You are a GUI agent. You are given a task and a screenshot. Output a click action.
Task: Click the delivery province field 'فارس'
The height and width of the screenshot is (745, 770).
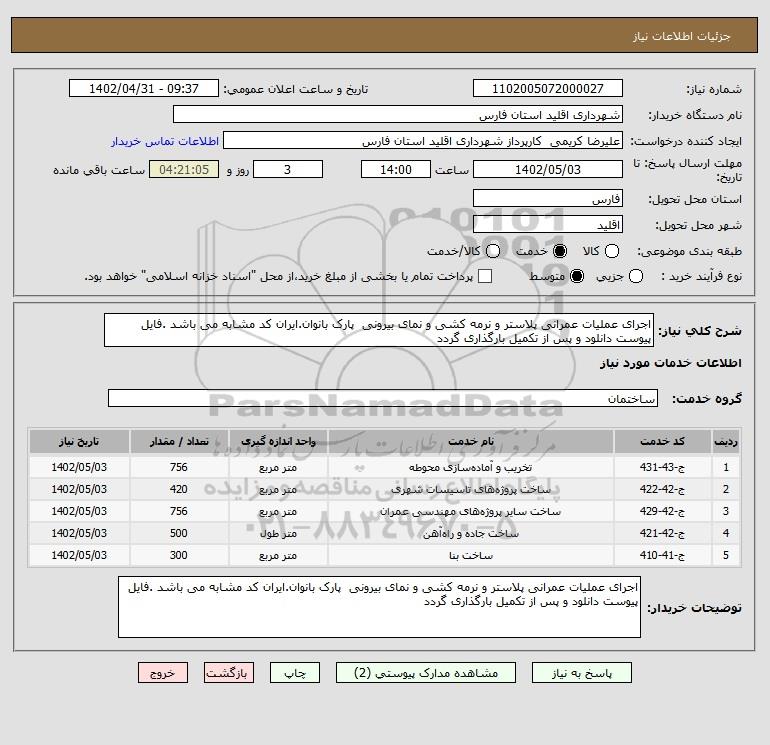click(548, 199)
